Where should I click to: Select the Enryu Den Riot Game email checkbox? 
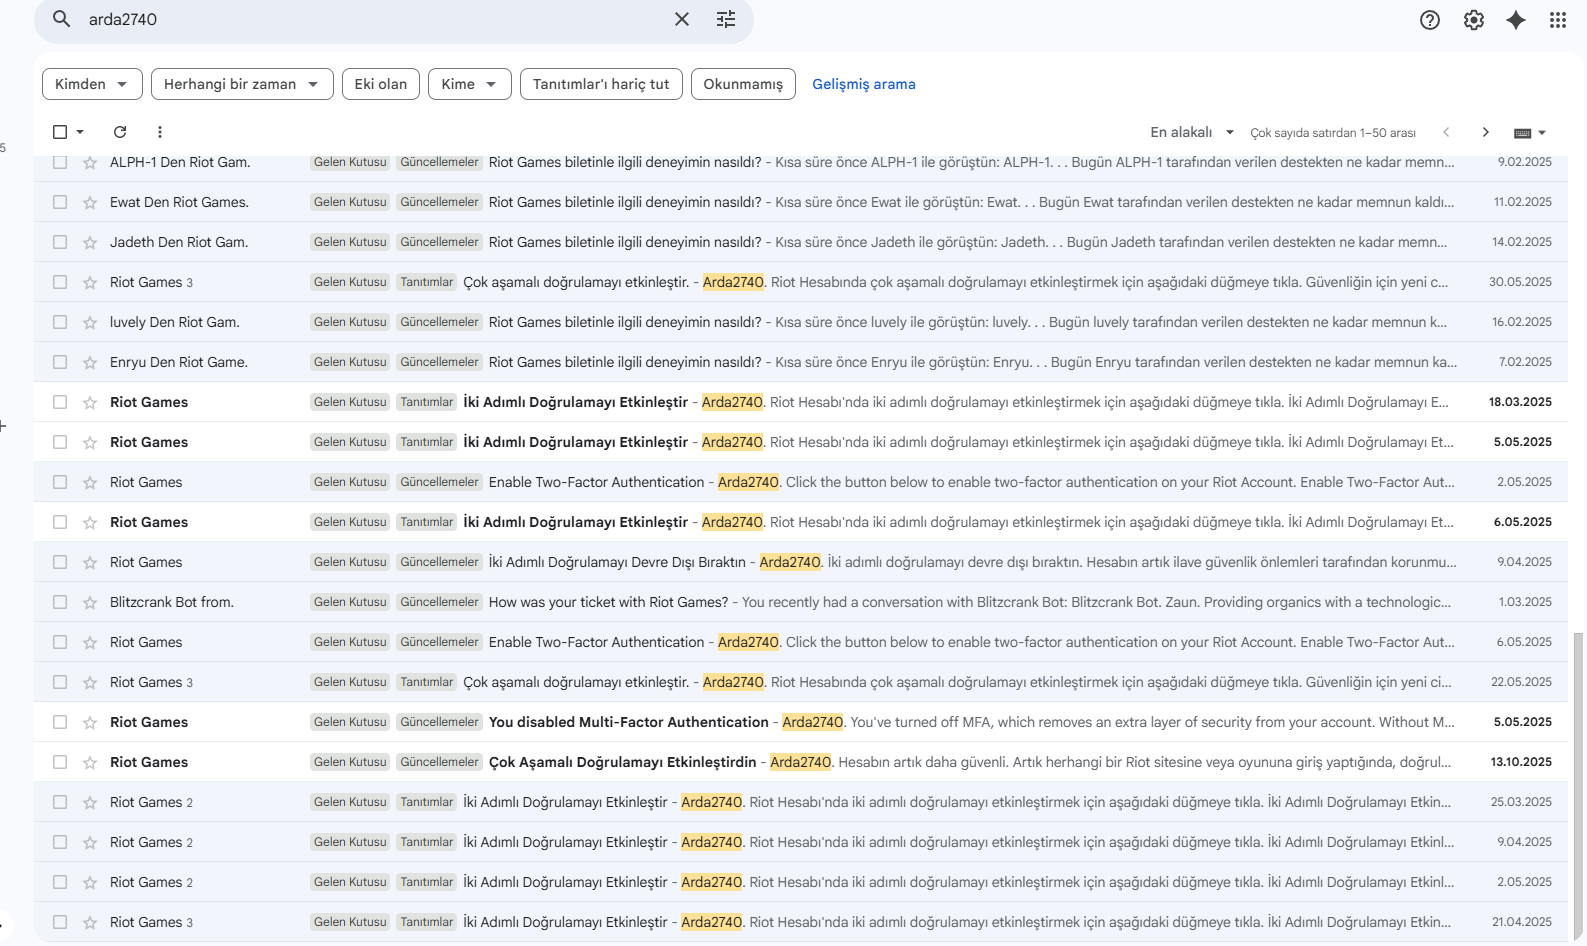click(60, 362)
